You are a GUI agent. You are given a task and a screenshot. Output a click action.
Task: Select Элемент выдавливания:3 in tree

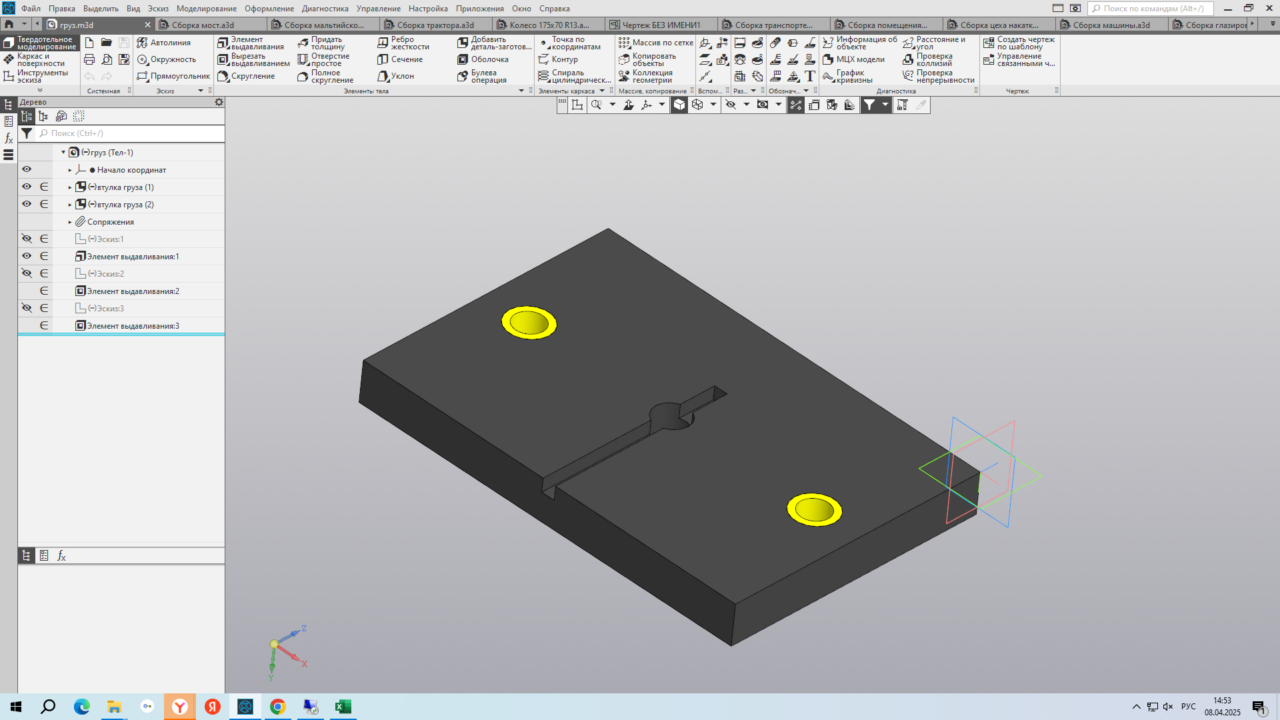point(132,326)
